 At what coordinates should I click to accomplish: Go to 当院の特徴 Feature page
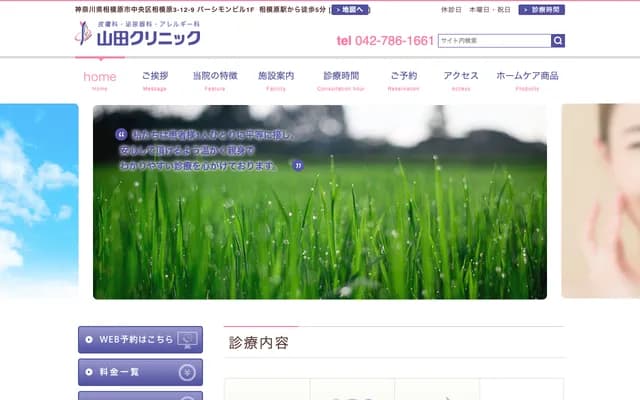pos(215,80)
